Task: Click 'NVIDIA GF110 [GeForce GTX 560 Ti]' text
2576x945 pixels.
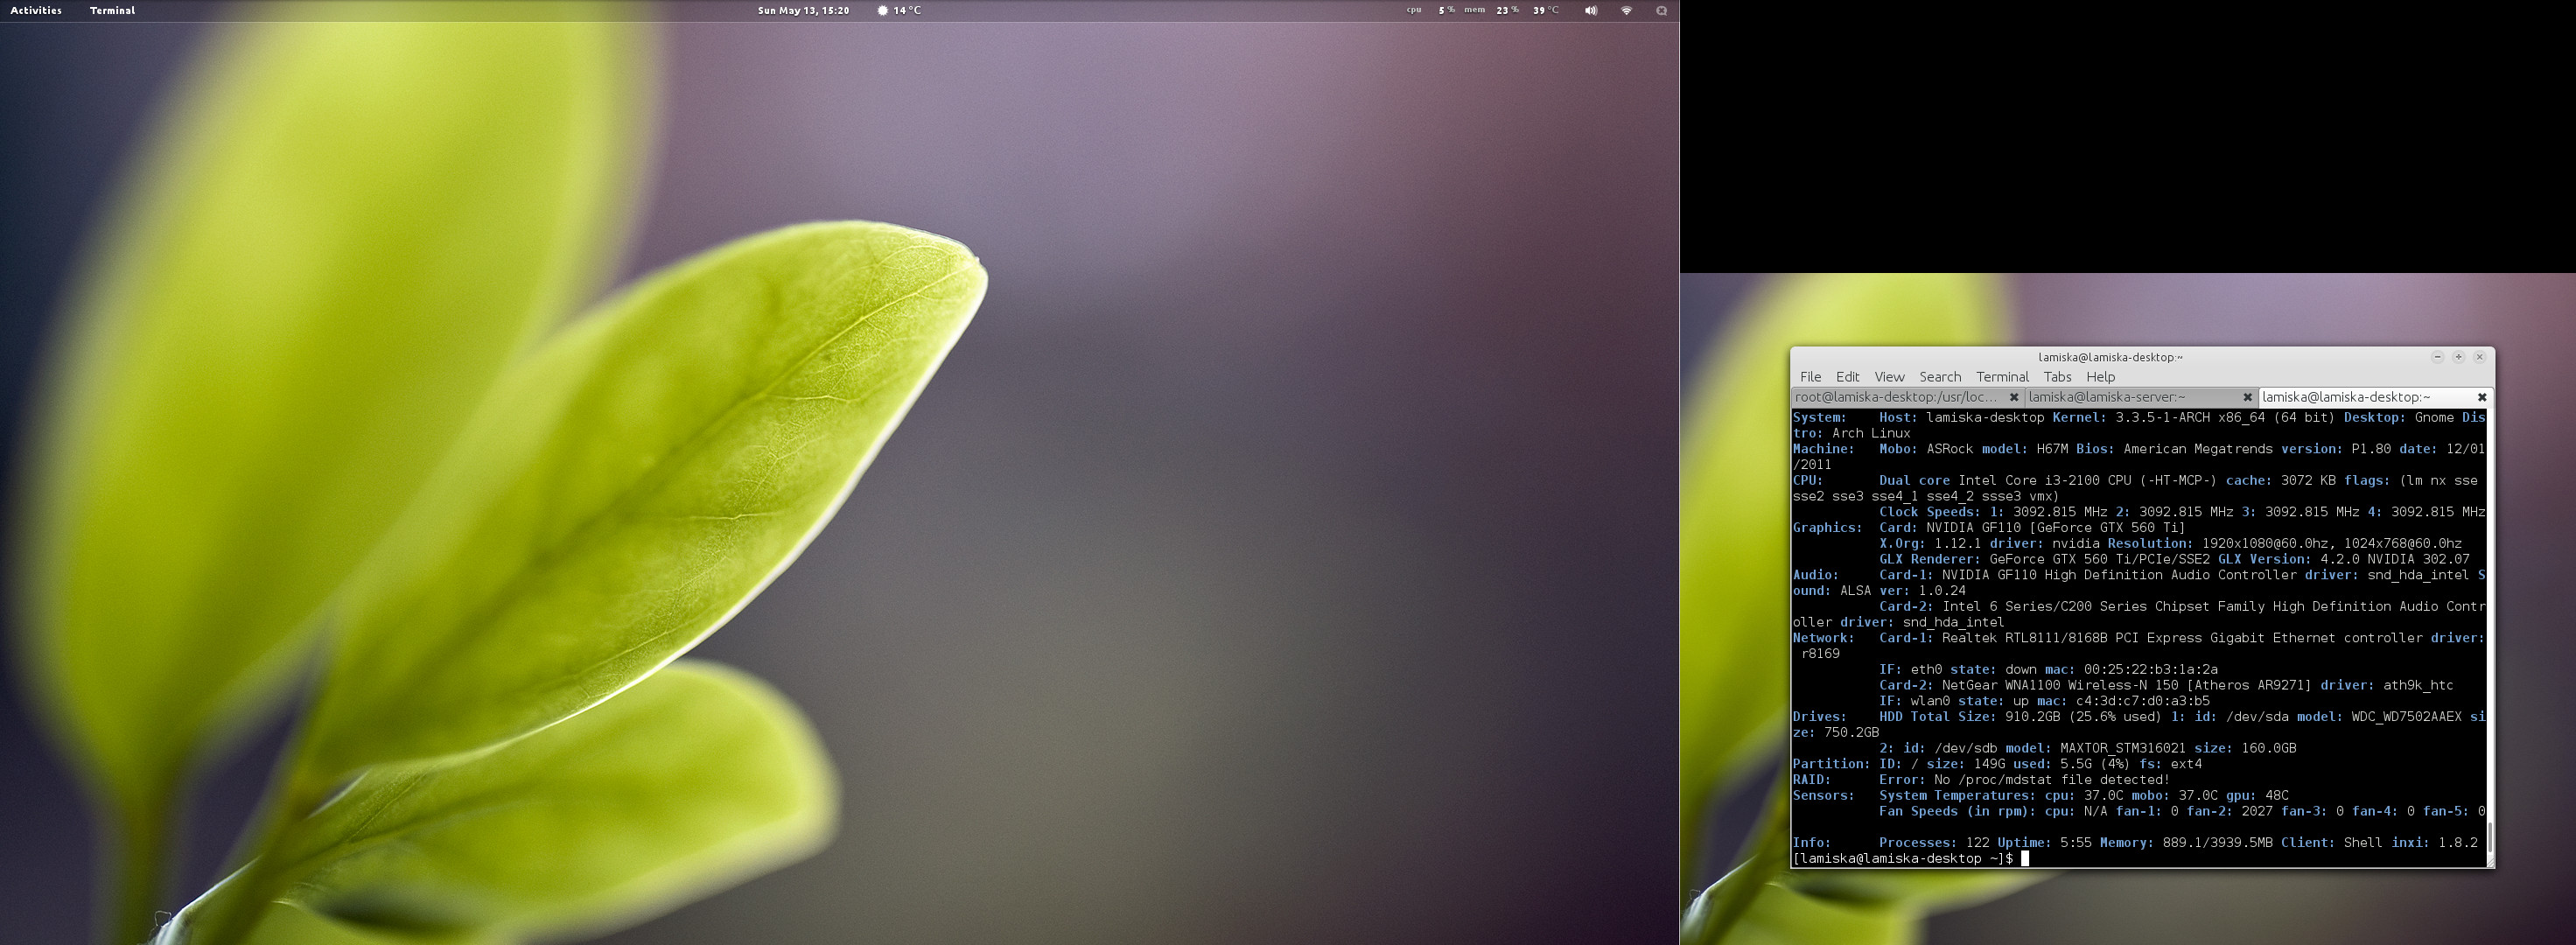Action: [2055, 528]
